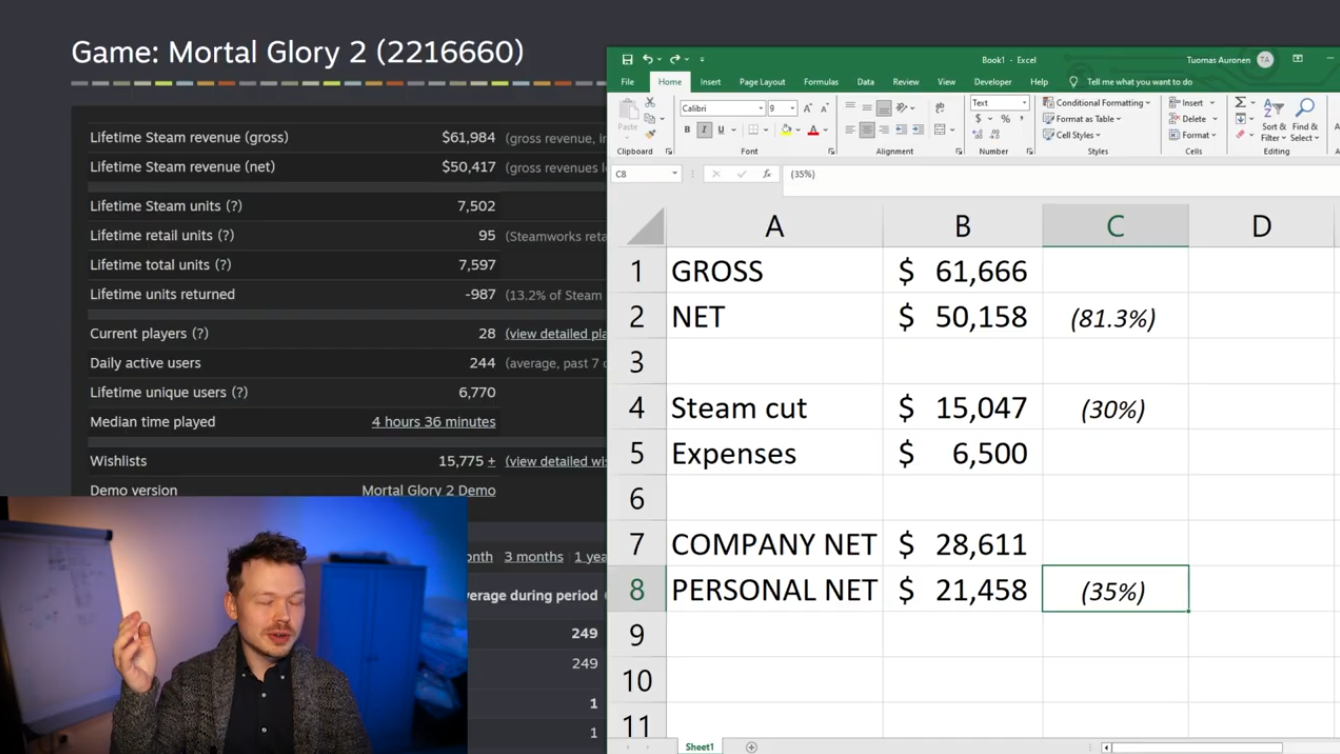Apply Merge & Center to cells
The image size is (1340, 754).
(939, 130)
